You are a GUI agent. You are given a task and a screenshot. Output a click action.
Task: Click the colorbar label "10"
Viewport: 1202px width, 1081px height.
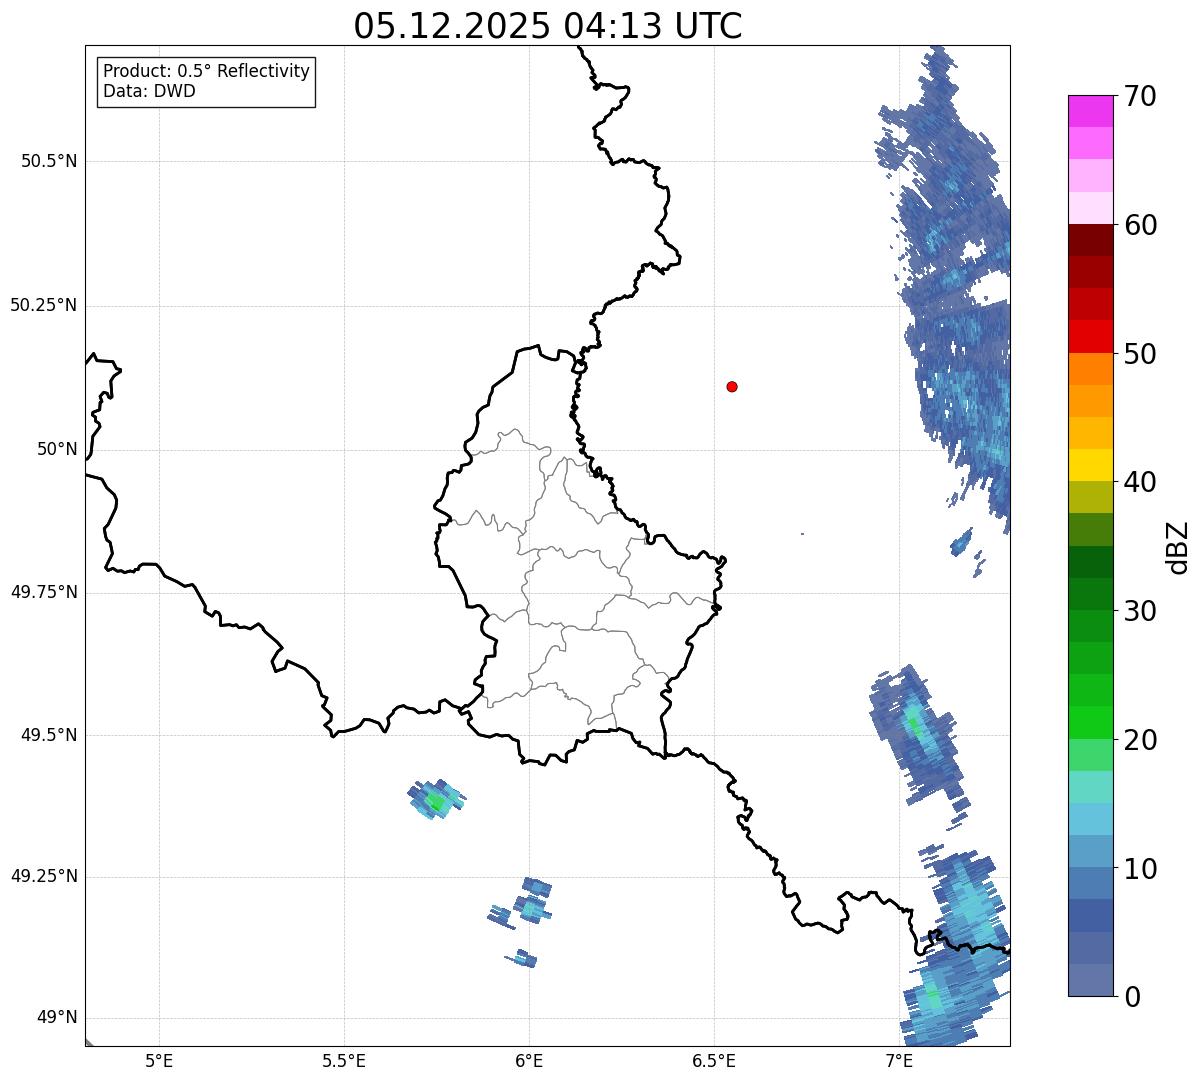pos(1140,869)
